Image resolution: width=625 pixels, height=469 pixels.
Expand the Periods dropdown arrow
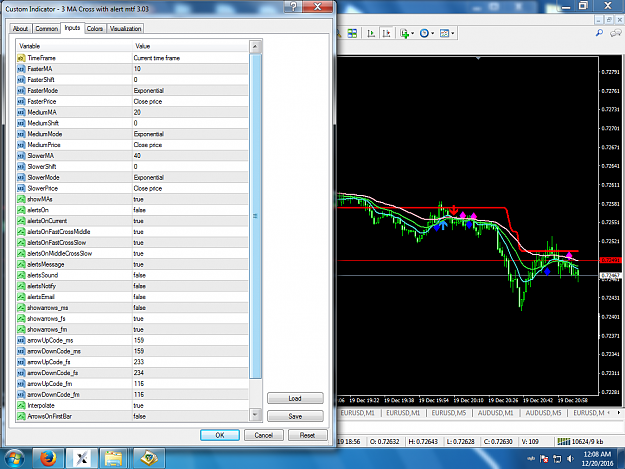[432, 33]
